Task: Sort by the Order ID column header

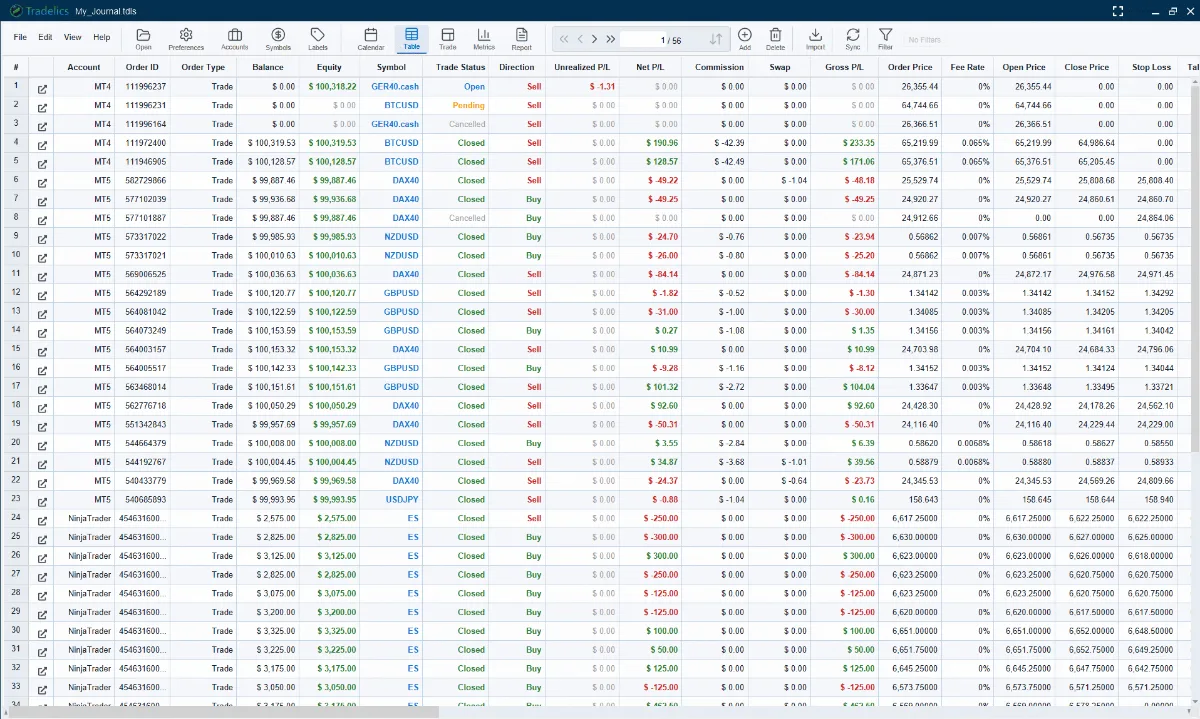Action: [x=143, y=67]
